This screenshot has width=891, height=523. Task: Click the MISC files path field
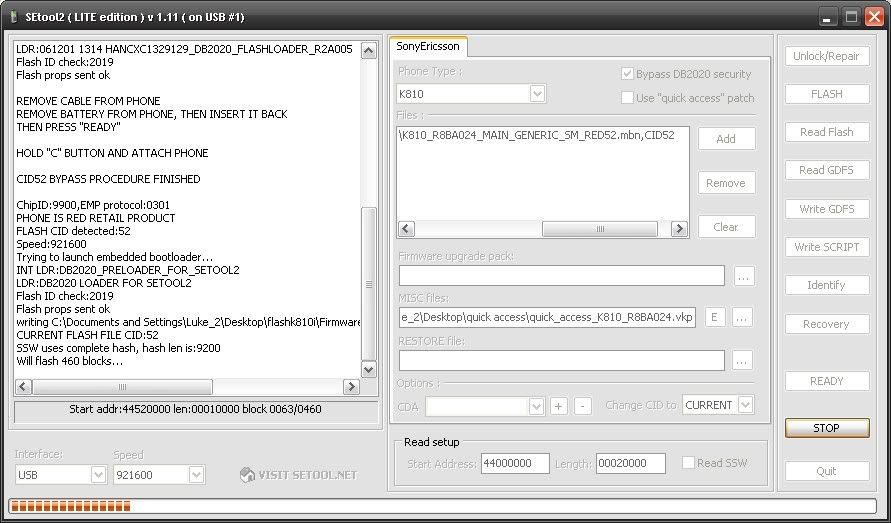tap(547, 317)
